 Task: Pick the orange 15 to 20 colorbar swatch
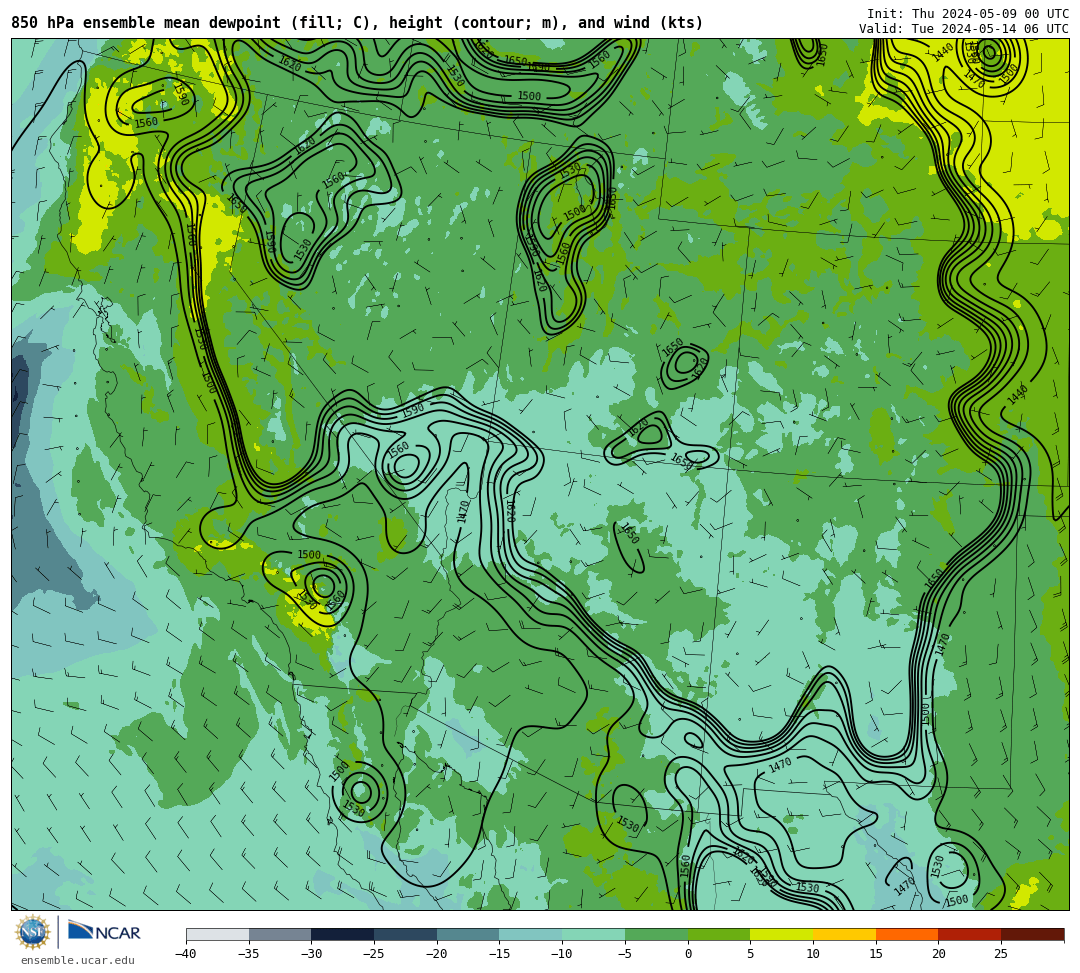907,934
